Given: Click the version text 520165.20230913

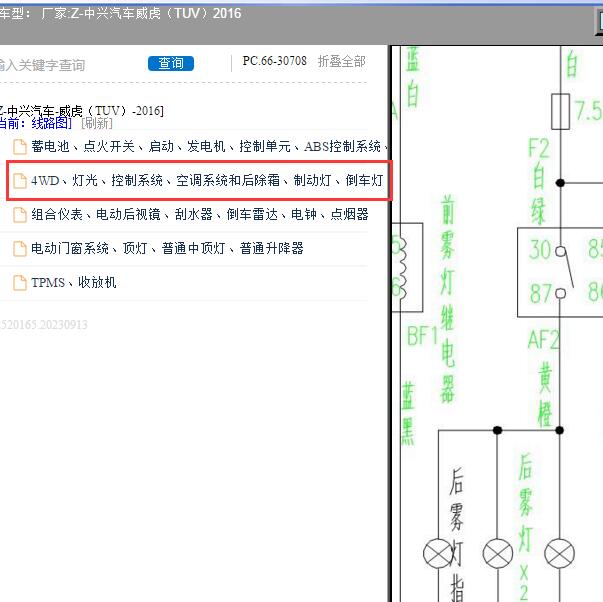Looking at the screenshot, I should pyautogui.click(x=44, y=325).
